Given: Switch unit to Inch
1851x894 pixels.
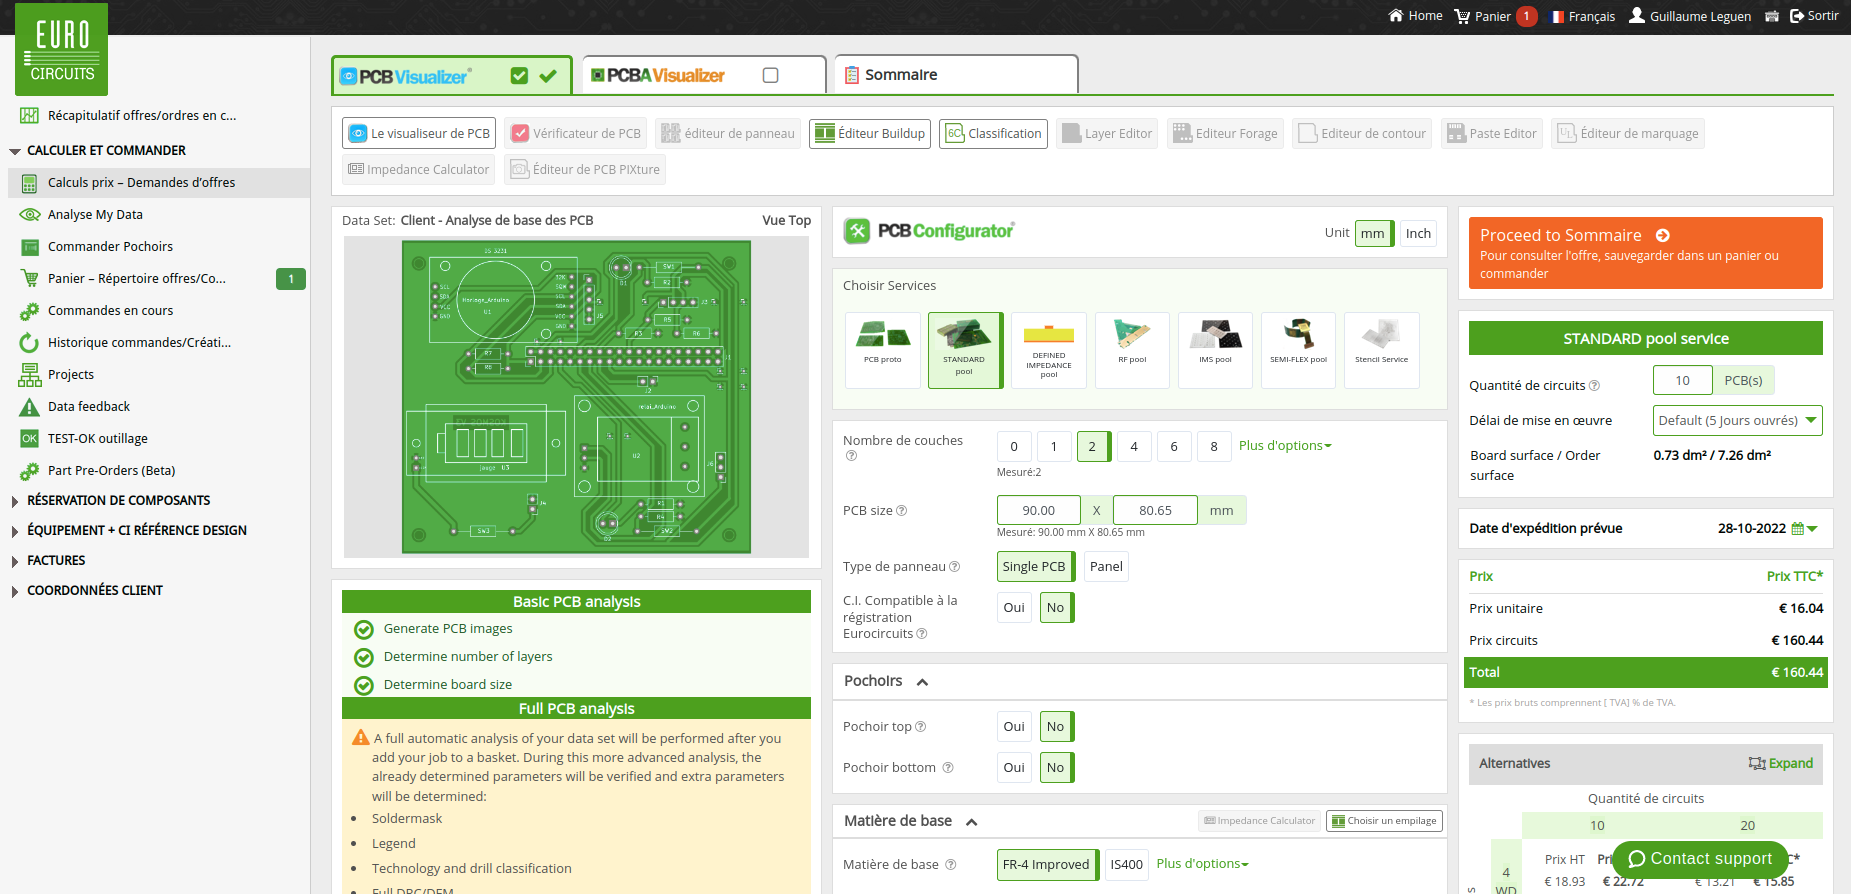Looking at the screenshot, I should (x=1418, y=233).
